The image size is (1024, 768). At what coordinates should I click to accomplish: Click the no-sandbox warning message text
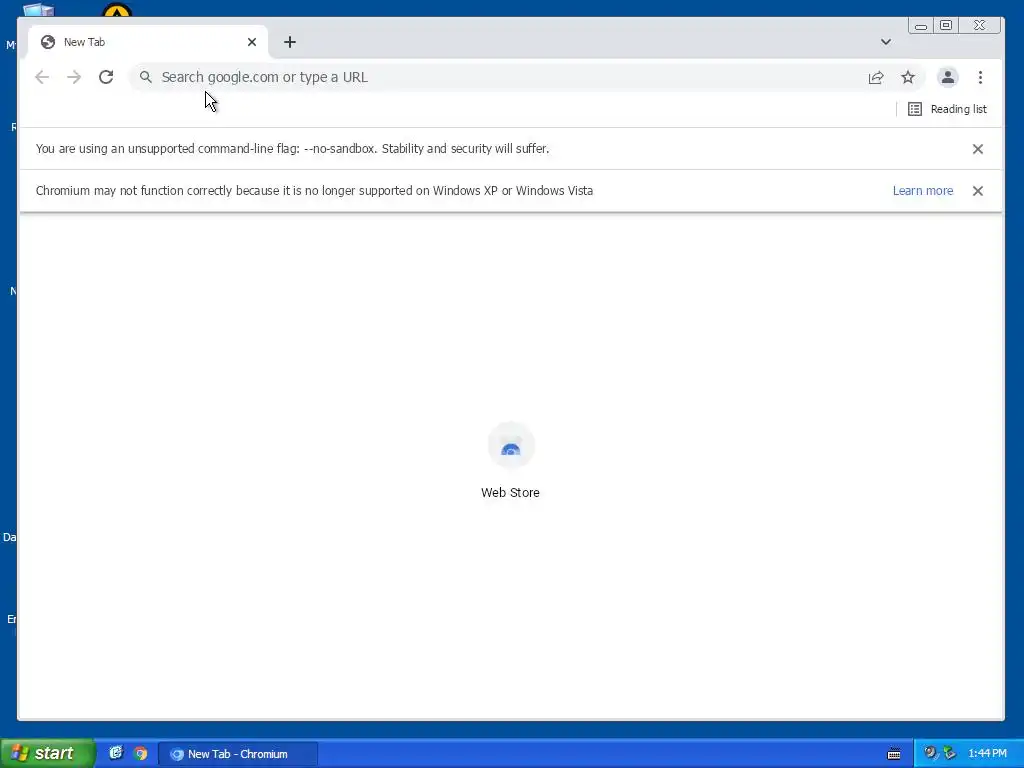click(293, 149)
